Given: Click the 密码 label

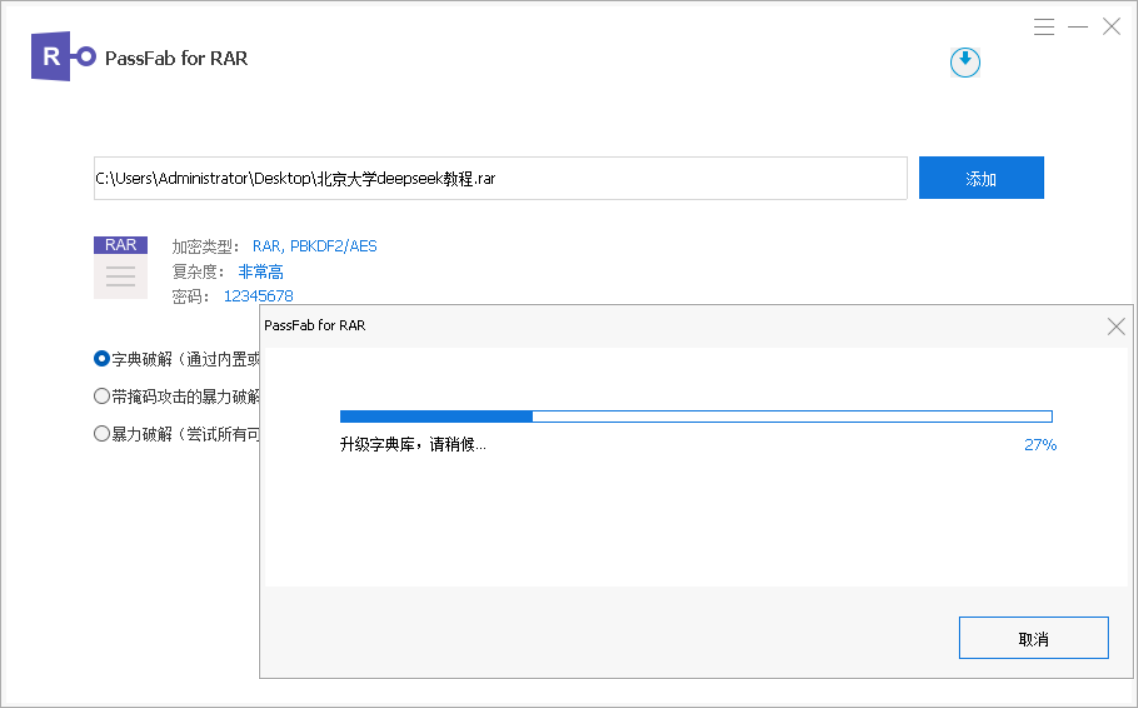Looking at the screenshot, I should tap(191, 297).
